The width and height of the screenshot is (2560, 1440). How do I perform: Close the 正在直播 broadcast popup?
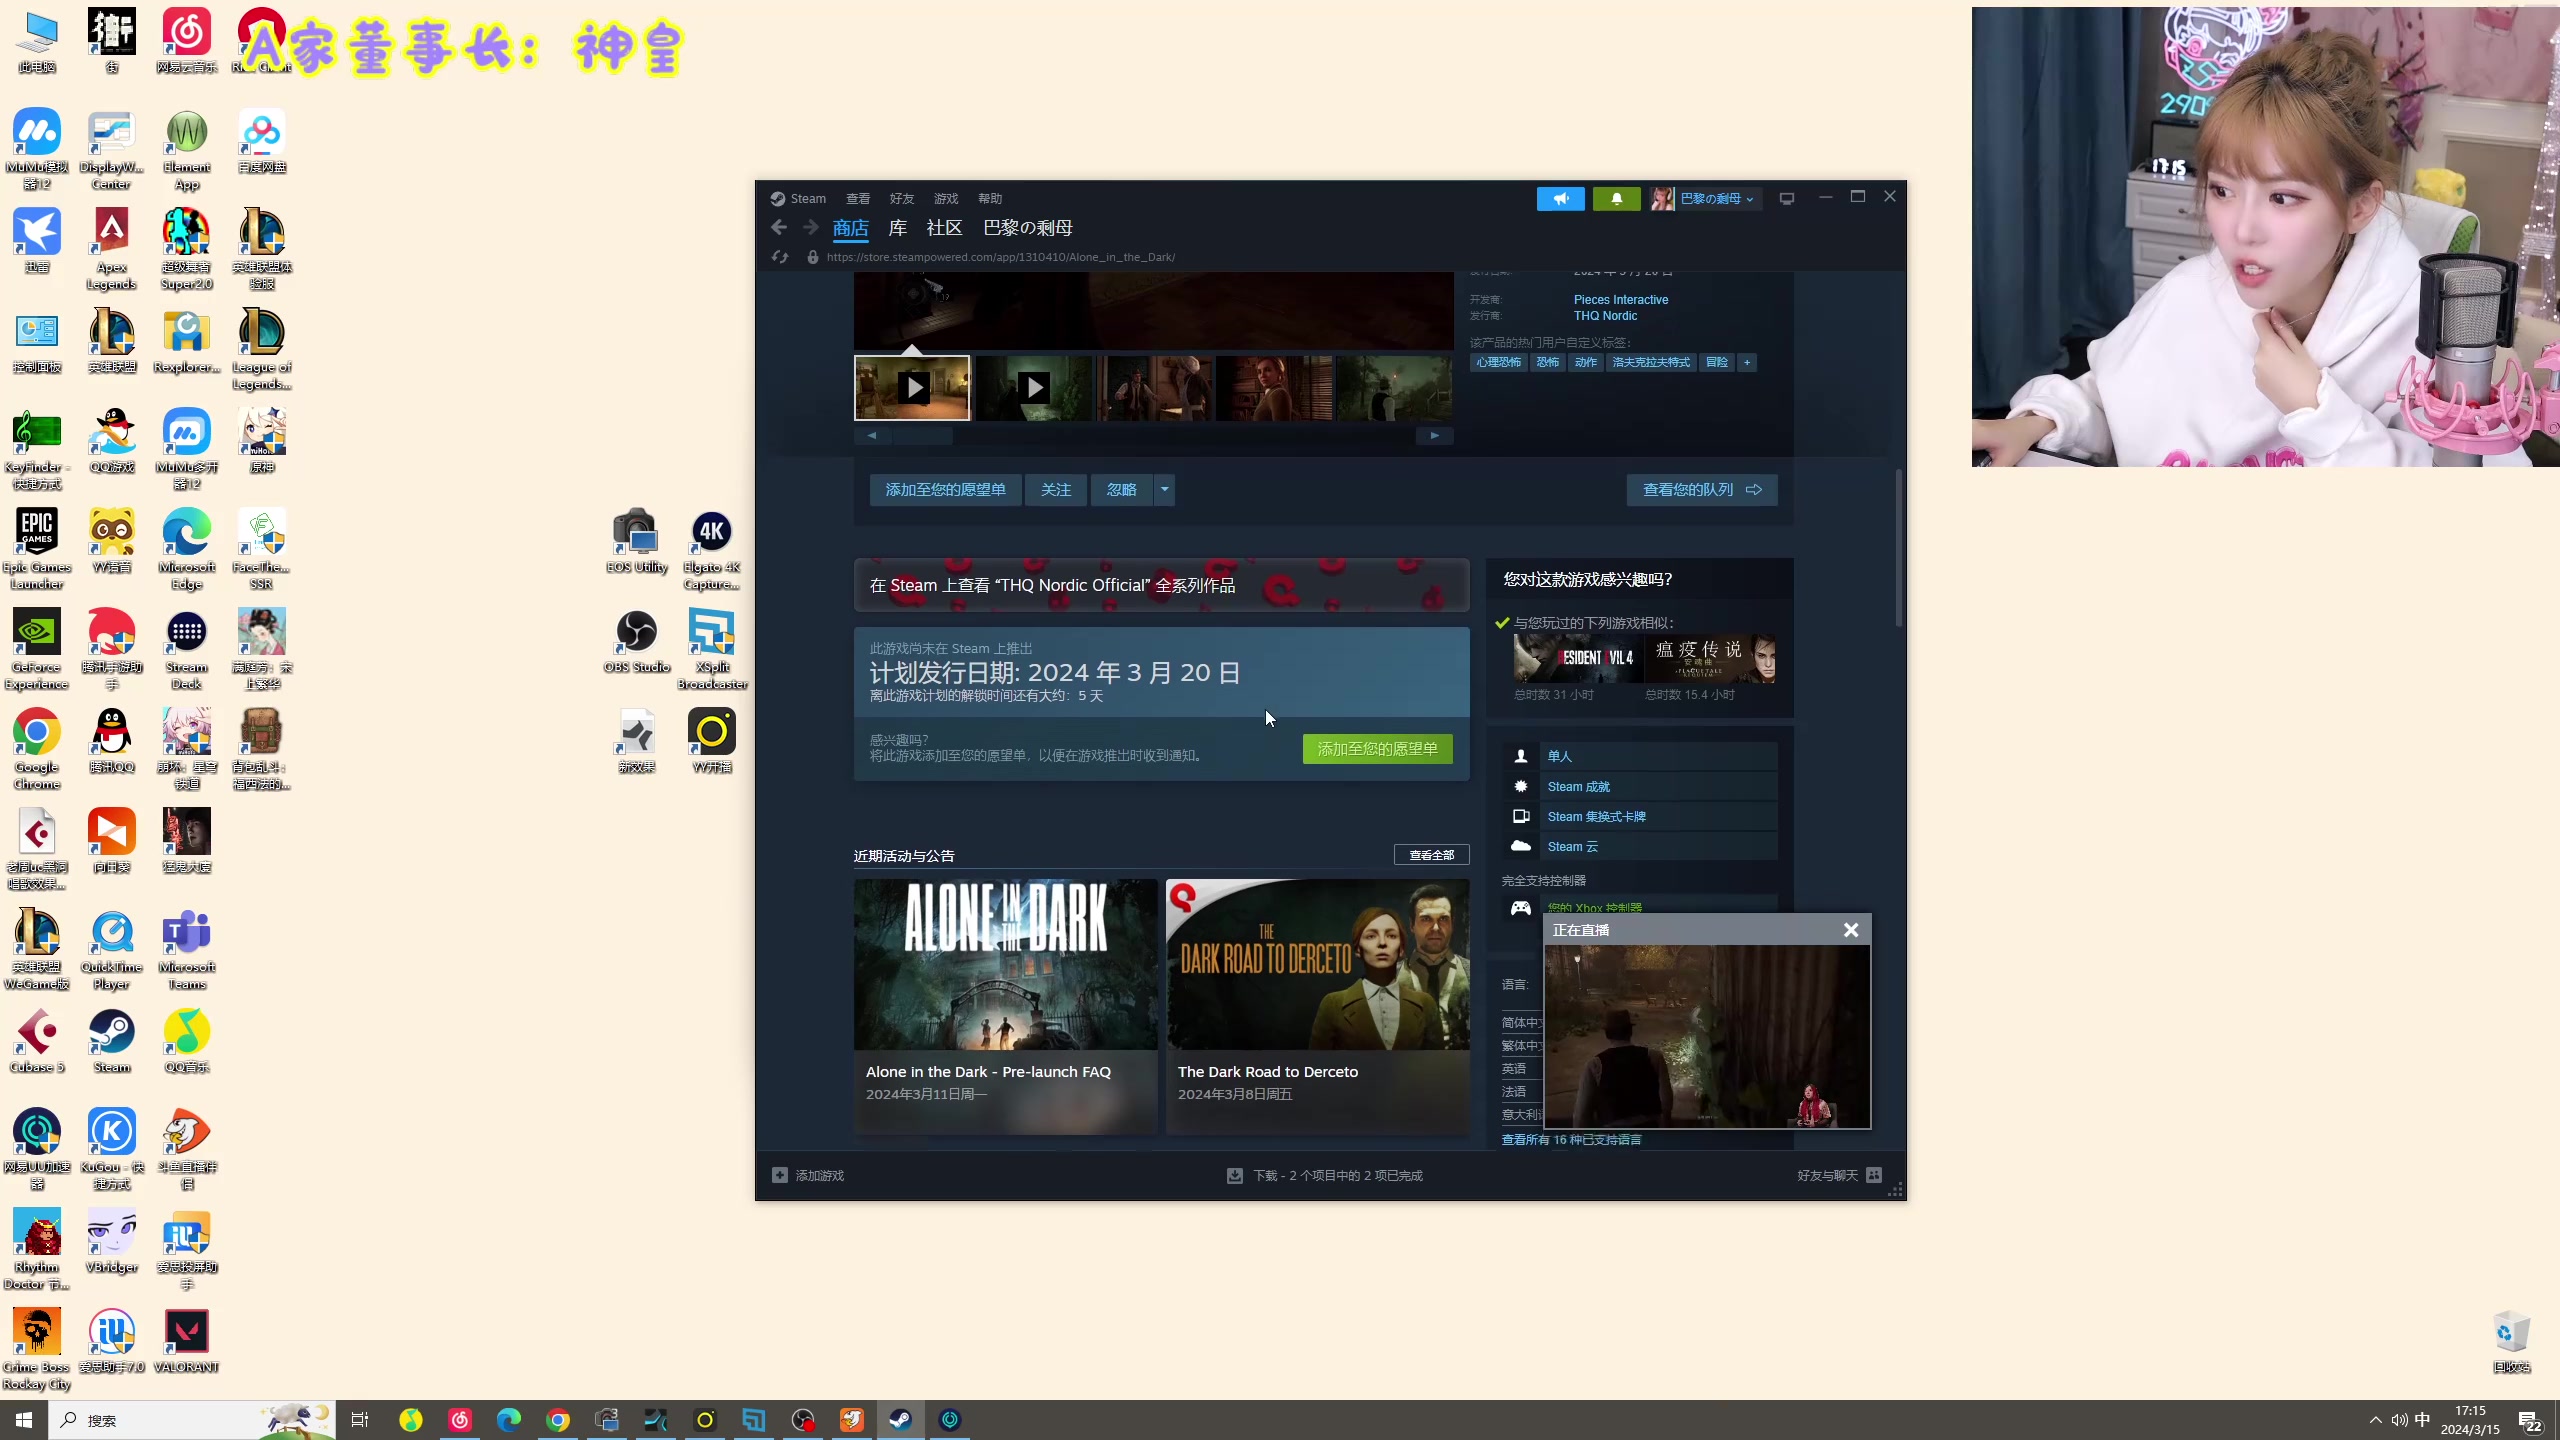[x=1851, y=930]
